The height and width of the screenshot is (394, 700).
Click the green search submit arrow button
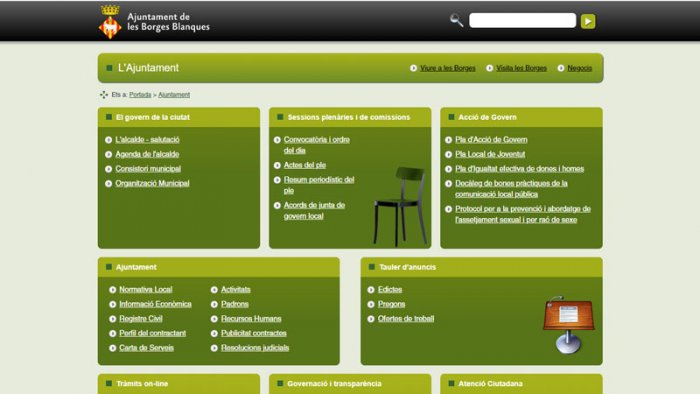point(588,21)
